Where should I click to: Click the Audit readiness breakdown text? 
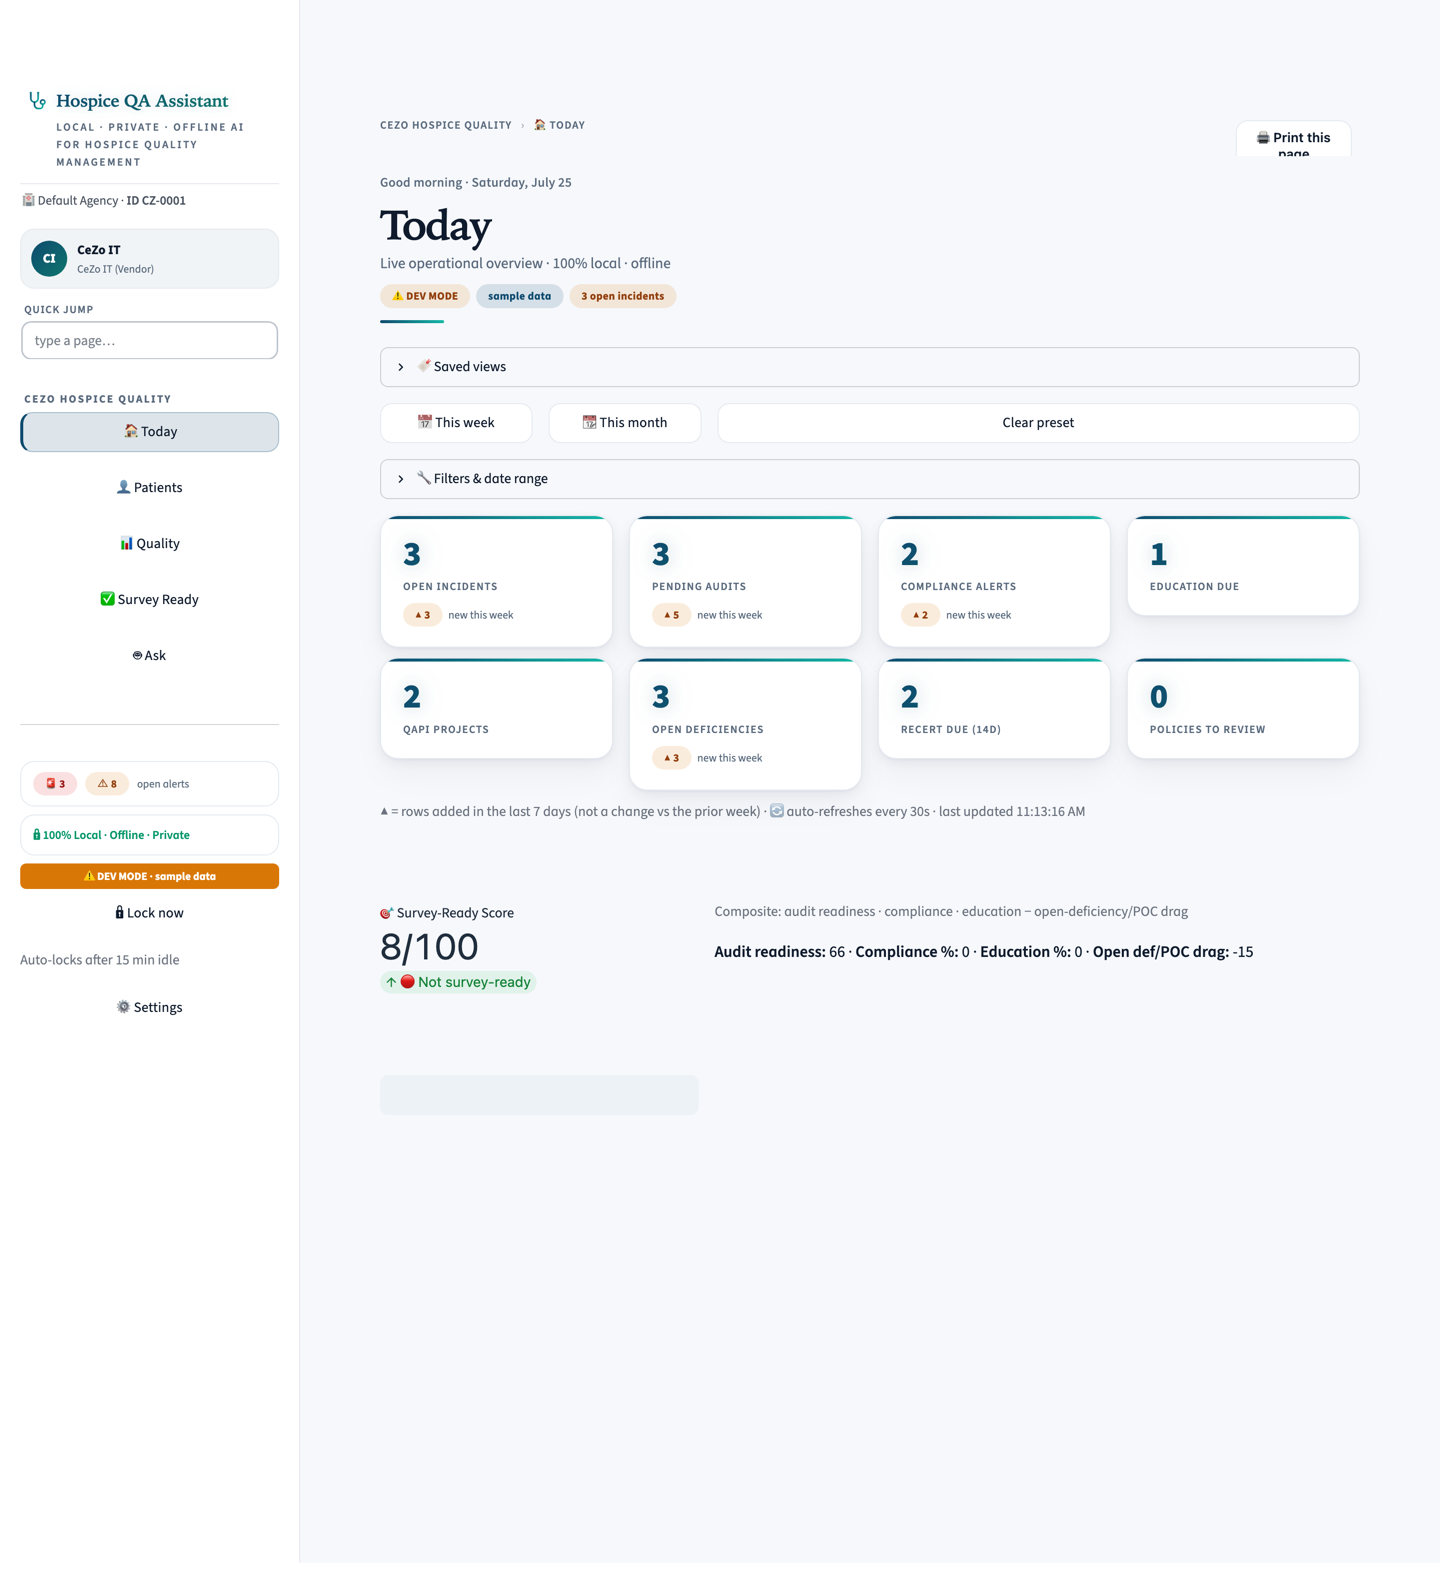point(983,952)
